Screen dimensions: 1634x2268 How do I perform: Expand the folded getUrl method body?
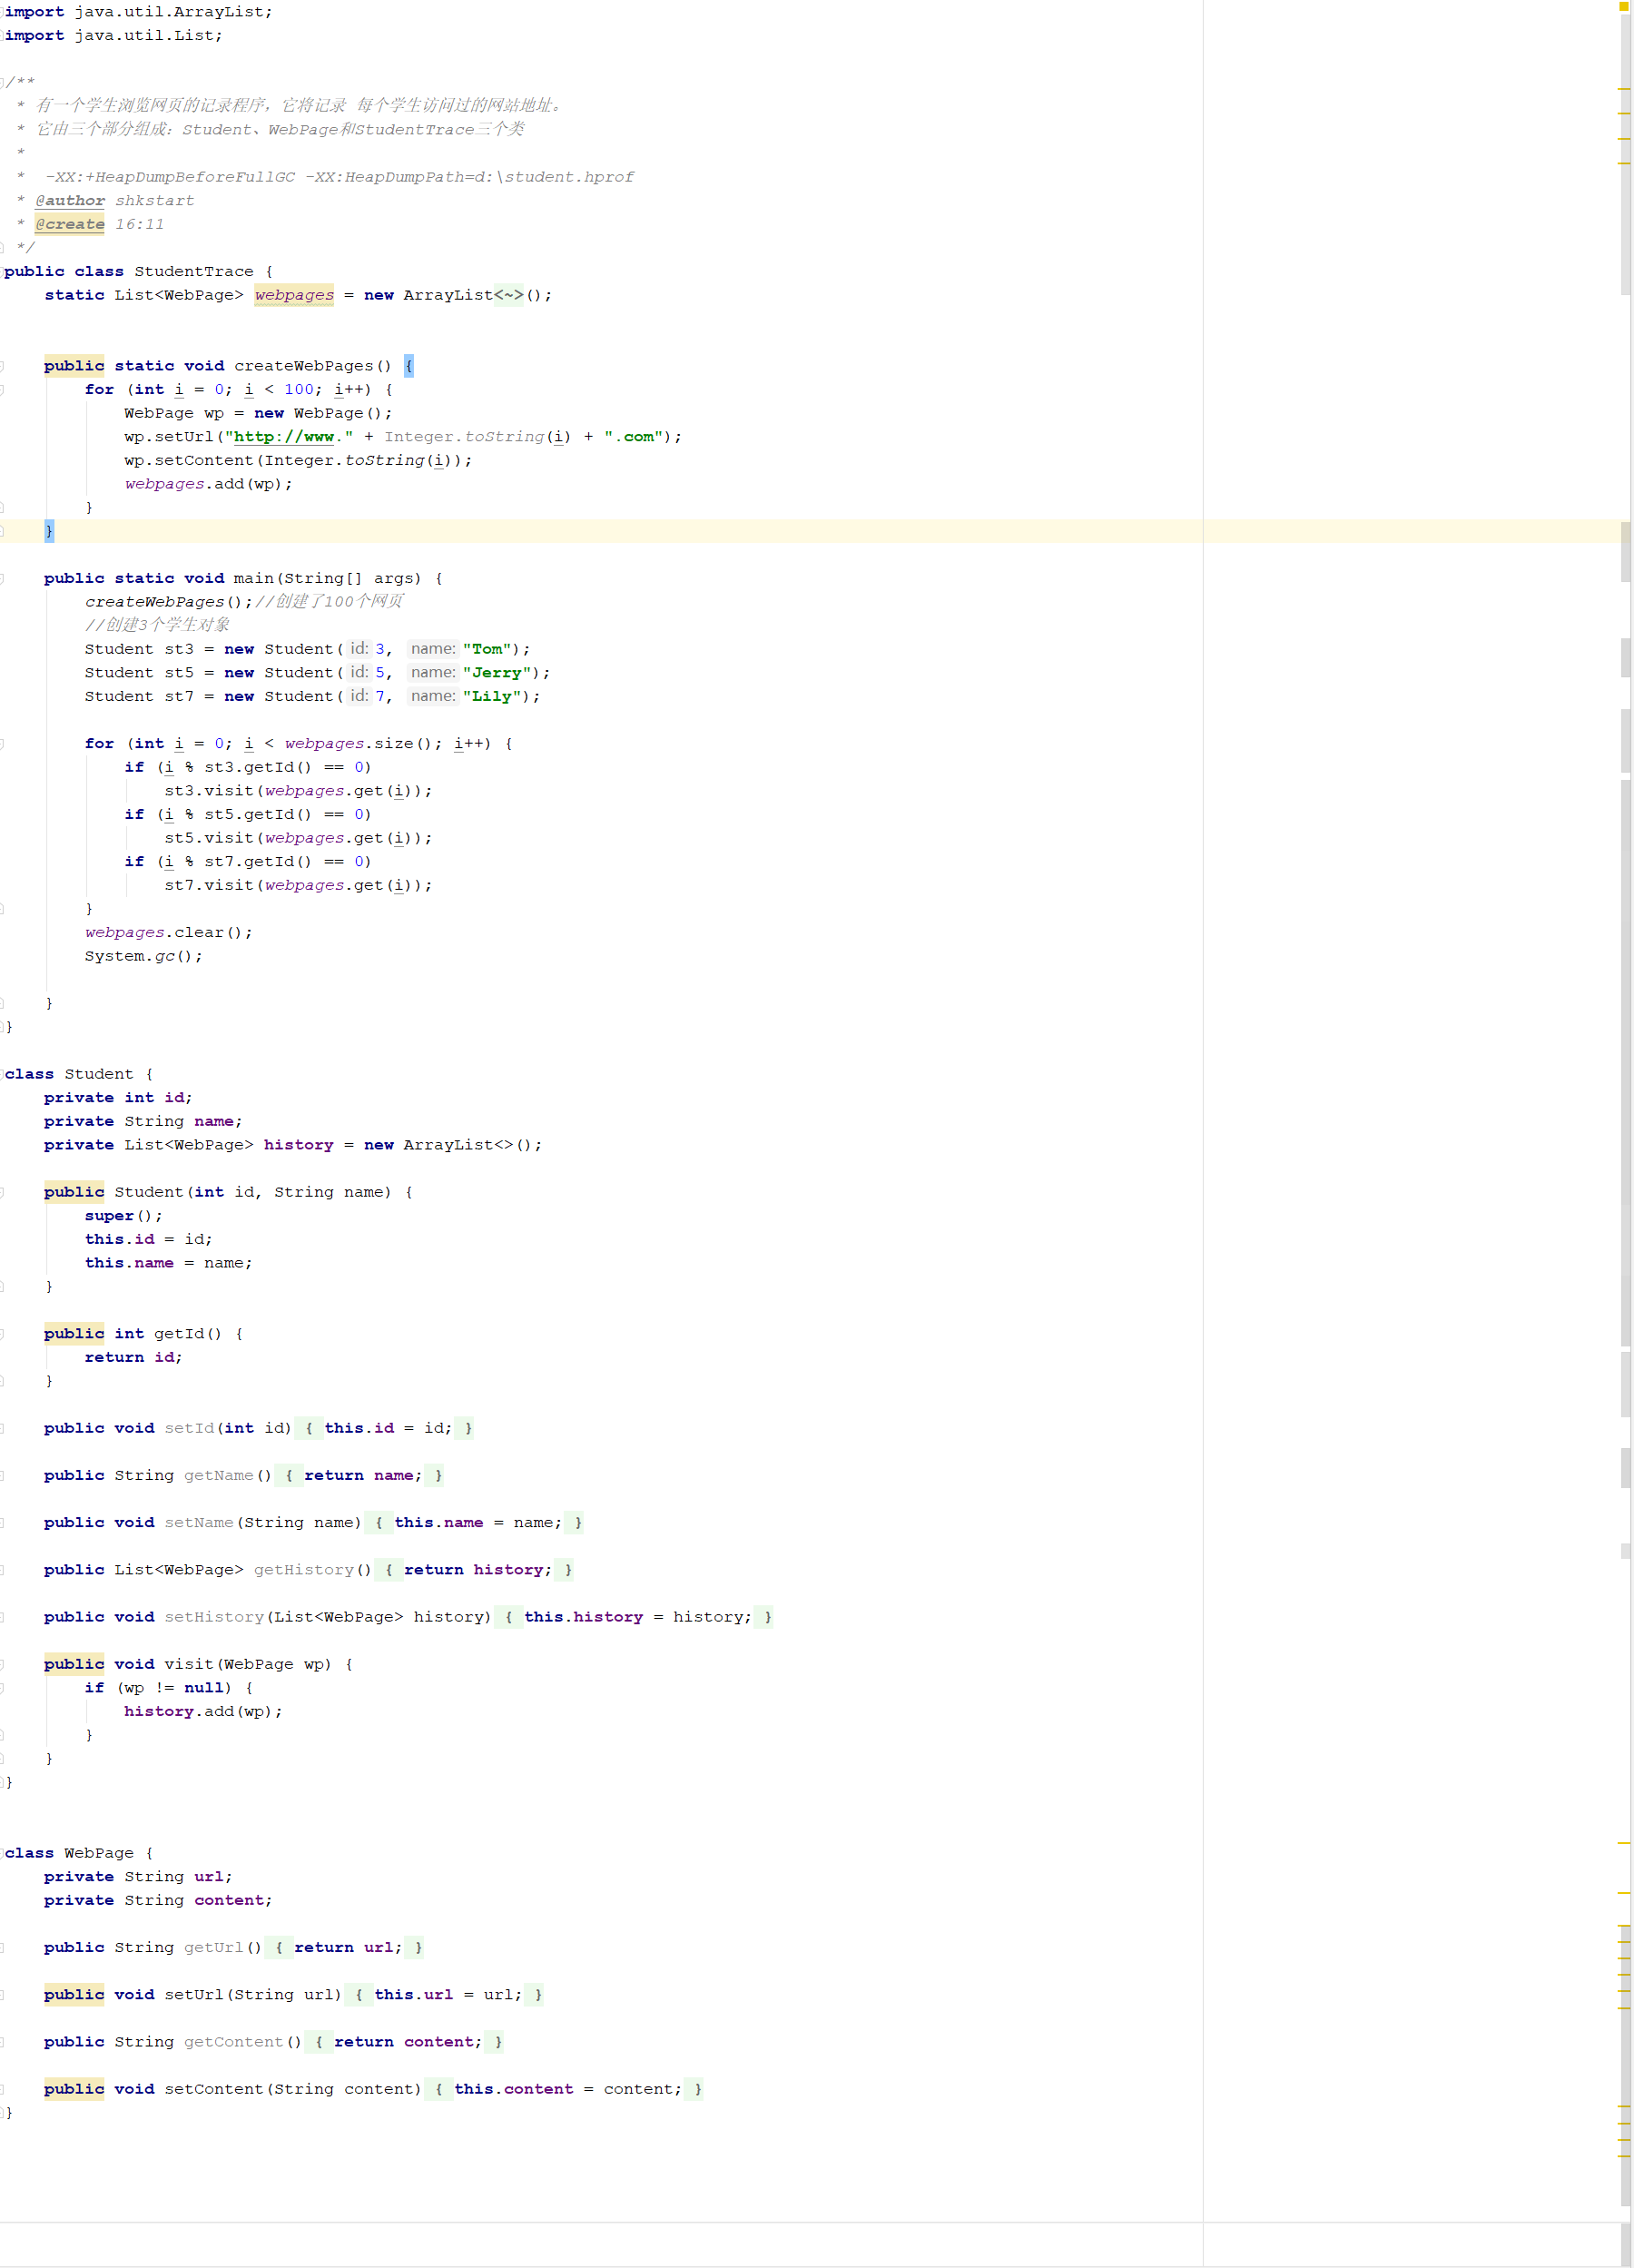(344, 1947)
